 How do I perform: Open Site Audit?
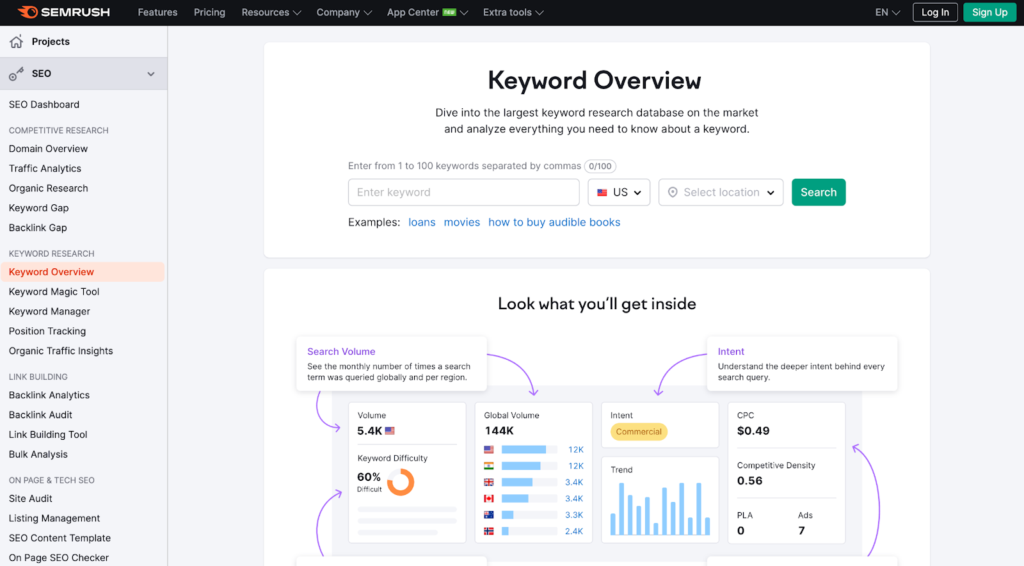(x=30, y=499)
